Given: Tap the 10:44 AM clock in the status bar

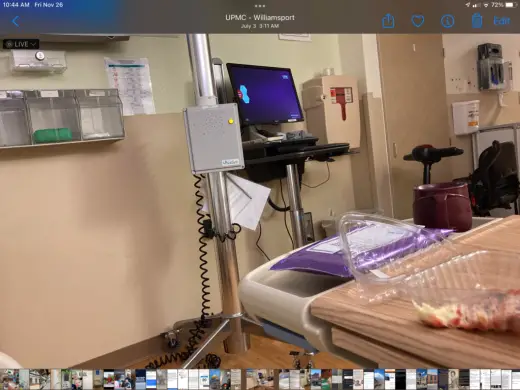Looking at the screenshot, I should coord(16,5).
